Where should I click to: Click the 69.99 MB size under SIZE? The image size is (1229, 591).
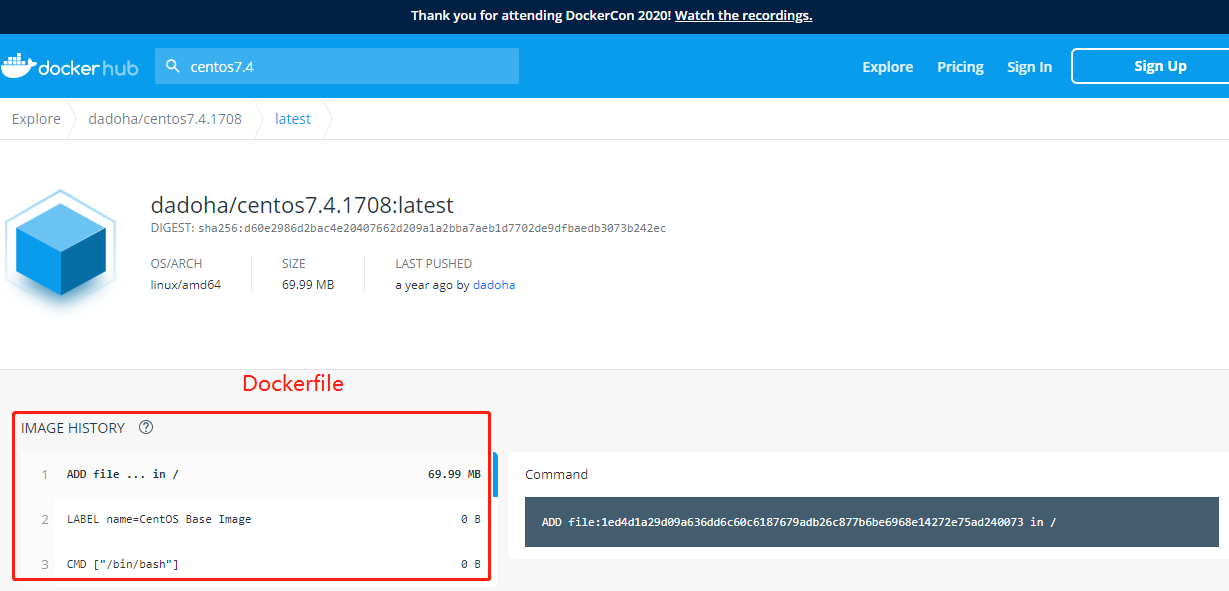coord(308,285)
